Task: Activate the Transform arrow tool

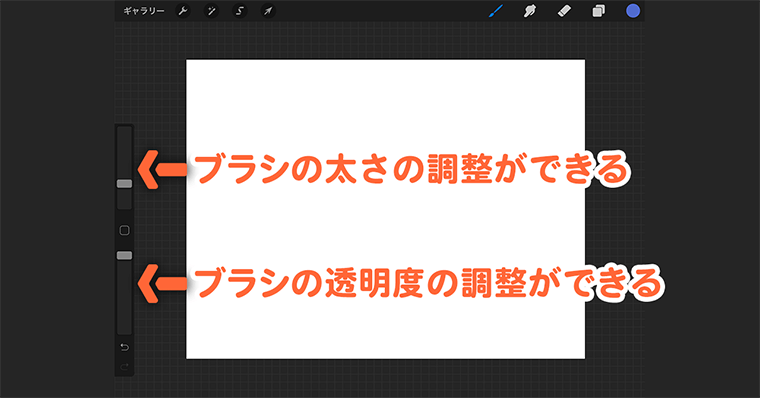Action: pyautogui.click(x=268, y=11)
